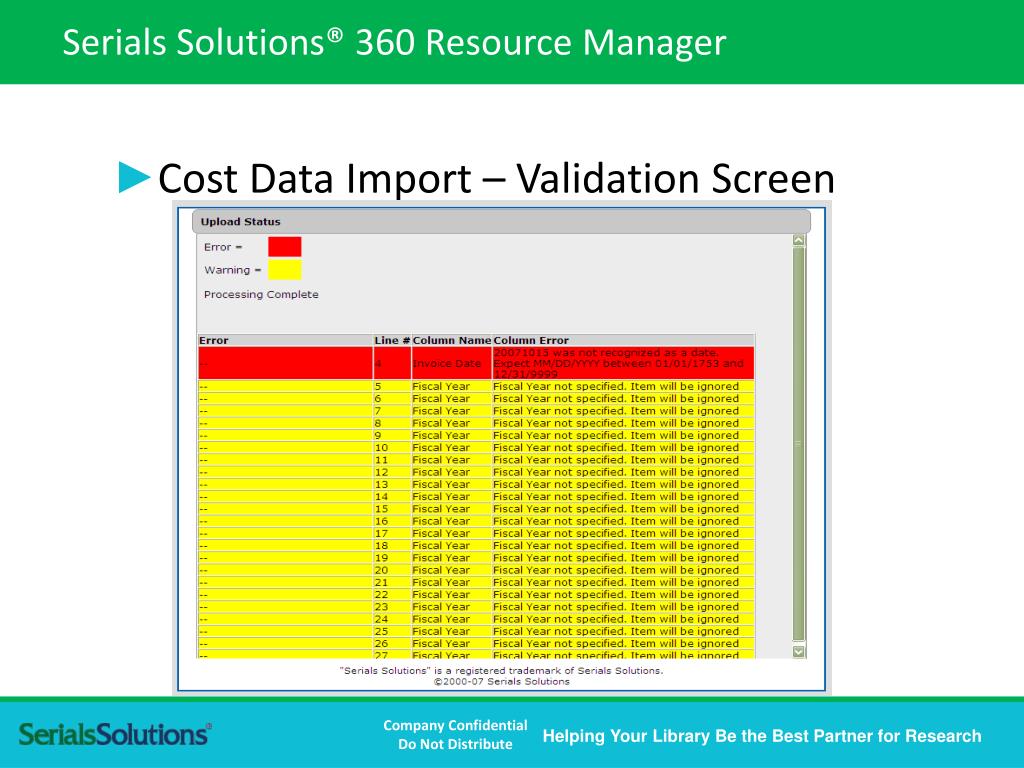
Task: Click line number 15 cell
Action: point(392,509)
